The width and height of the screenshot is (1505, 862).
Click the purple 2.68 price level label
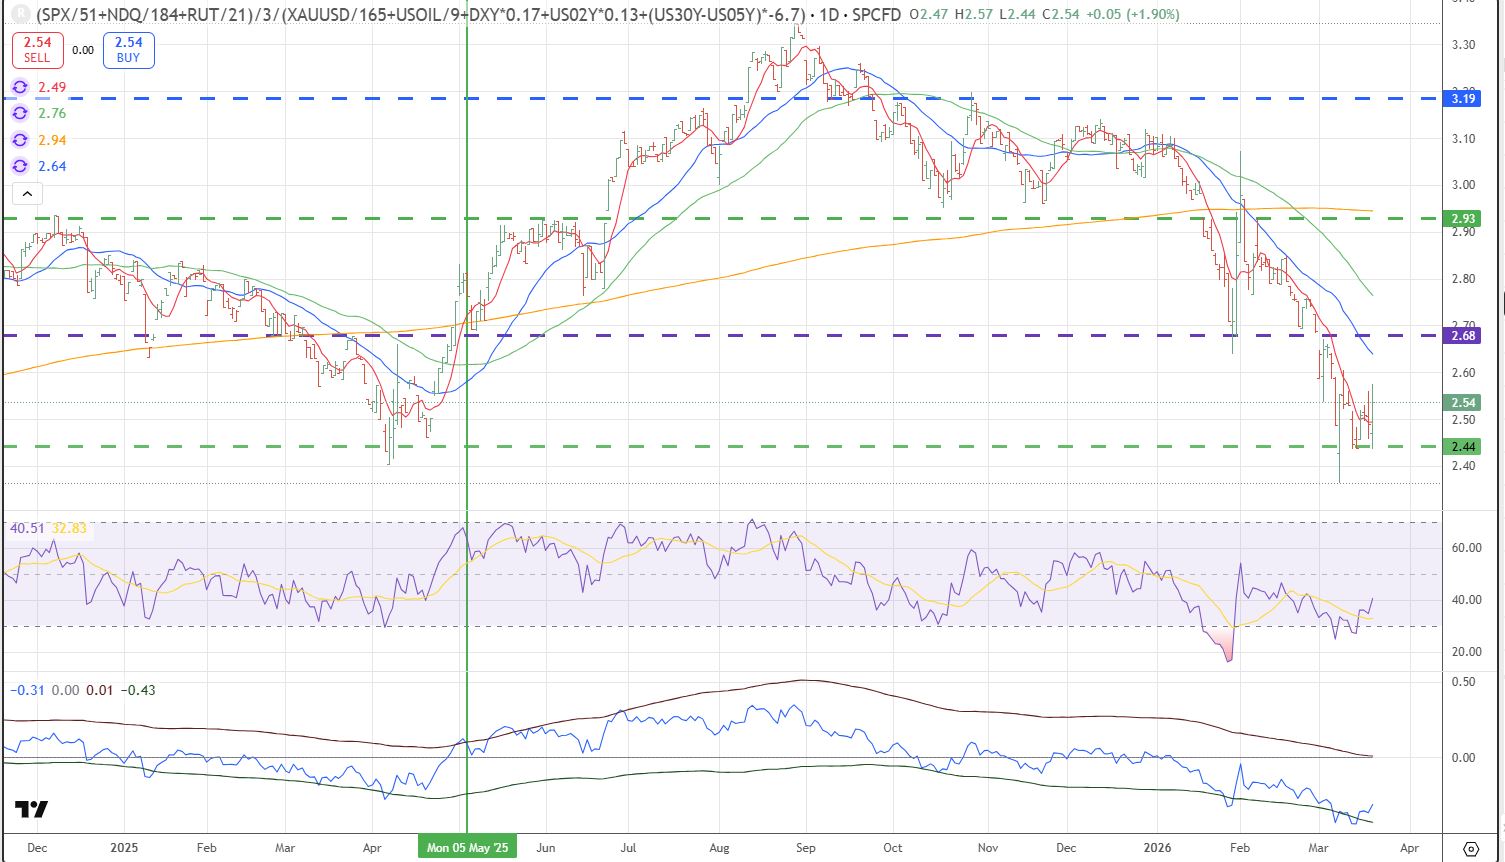pyautogui.click(x=1462, y=336)
